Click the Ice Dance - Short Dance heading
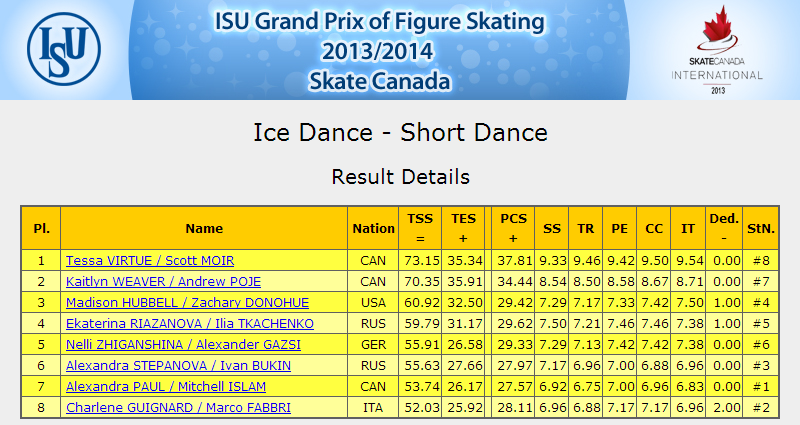The width and height of the screenshot is (800, 425). tap(401, 133)
